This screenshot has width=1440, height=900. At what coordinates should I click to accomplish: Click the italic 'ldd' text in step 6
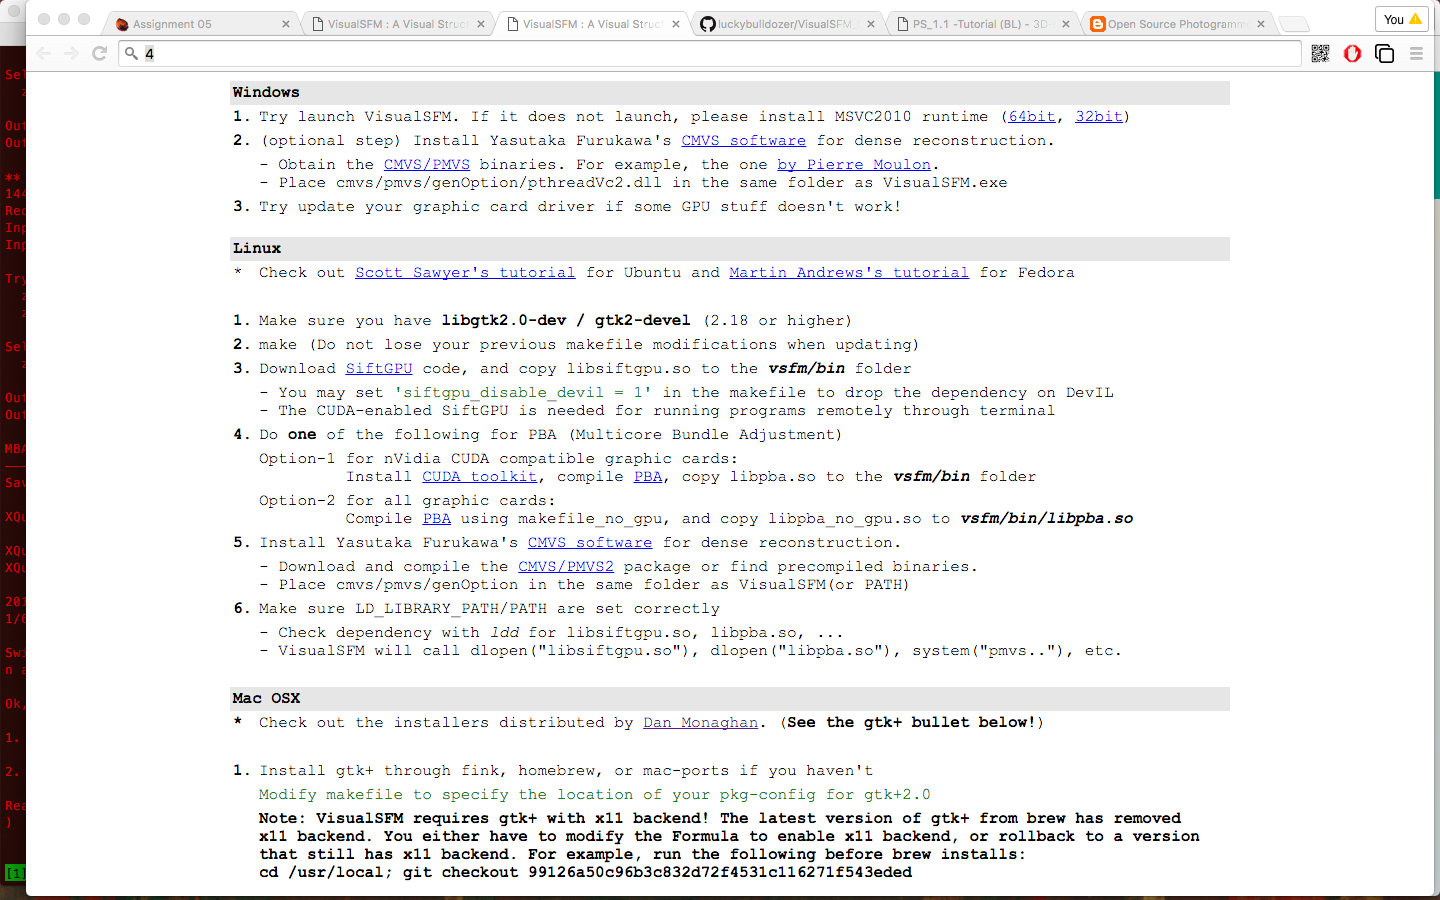tap(504, 633)
